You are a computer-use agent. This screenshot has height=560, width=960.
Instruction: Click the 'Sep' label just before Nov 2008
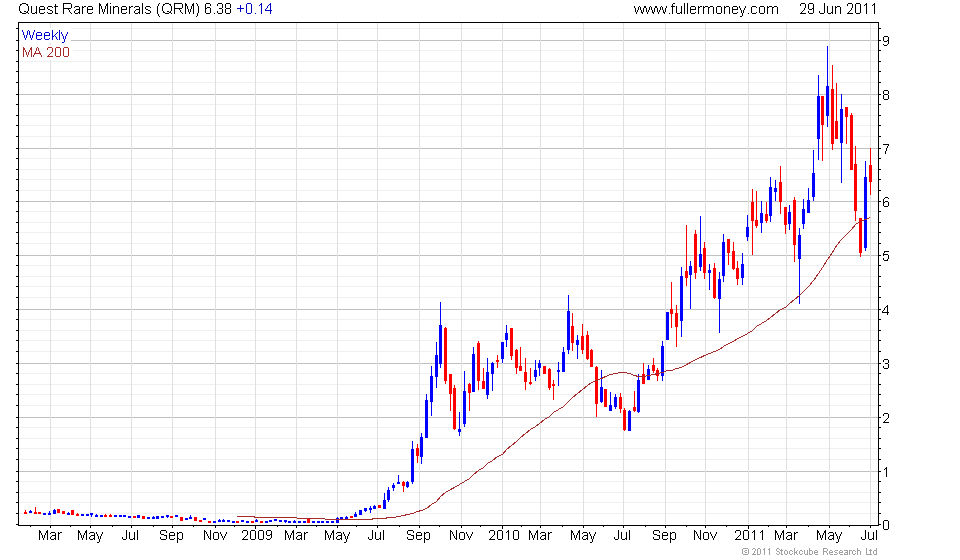tap(171, 536)
